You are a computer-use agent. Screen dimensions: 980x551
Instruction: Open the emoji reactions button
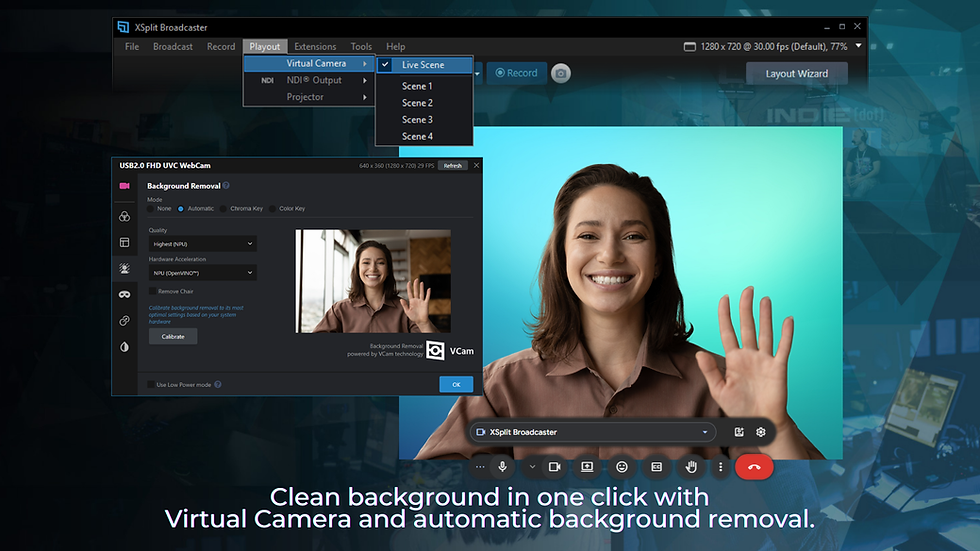click(622, 467)
